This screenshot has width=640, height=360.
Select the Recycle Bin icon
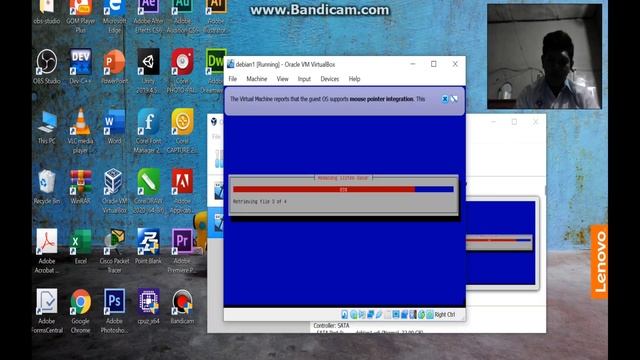pos(47,187)
